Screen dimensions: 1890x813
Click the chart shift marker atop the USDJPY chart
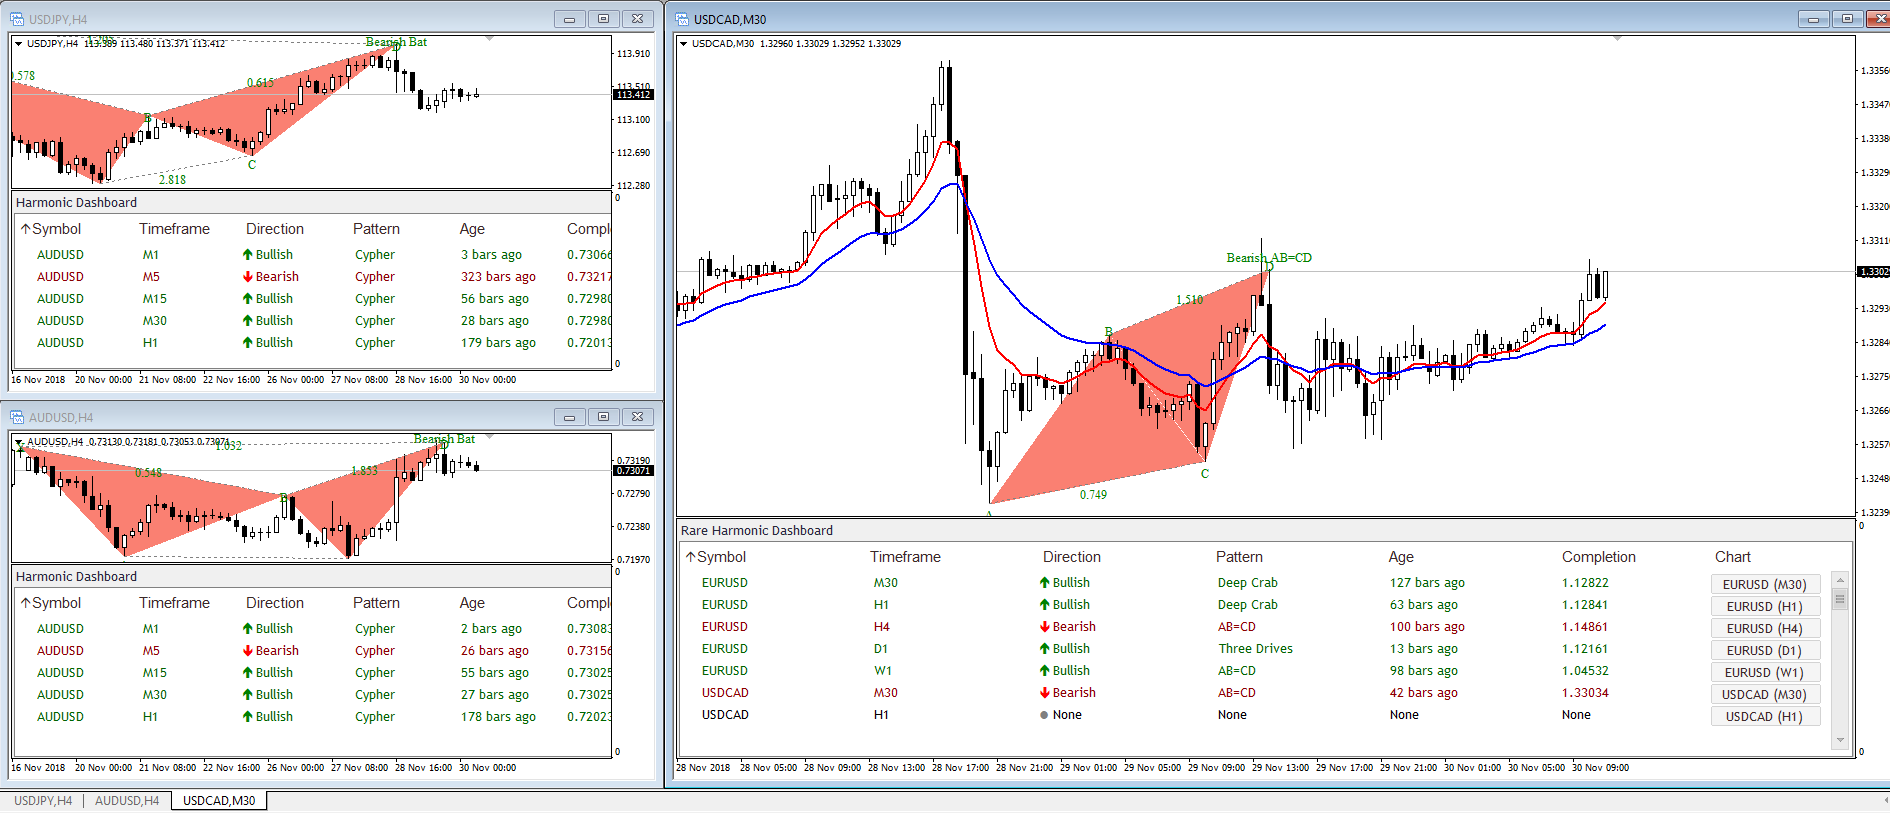[x=489, y=38]
